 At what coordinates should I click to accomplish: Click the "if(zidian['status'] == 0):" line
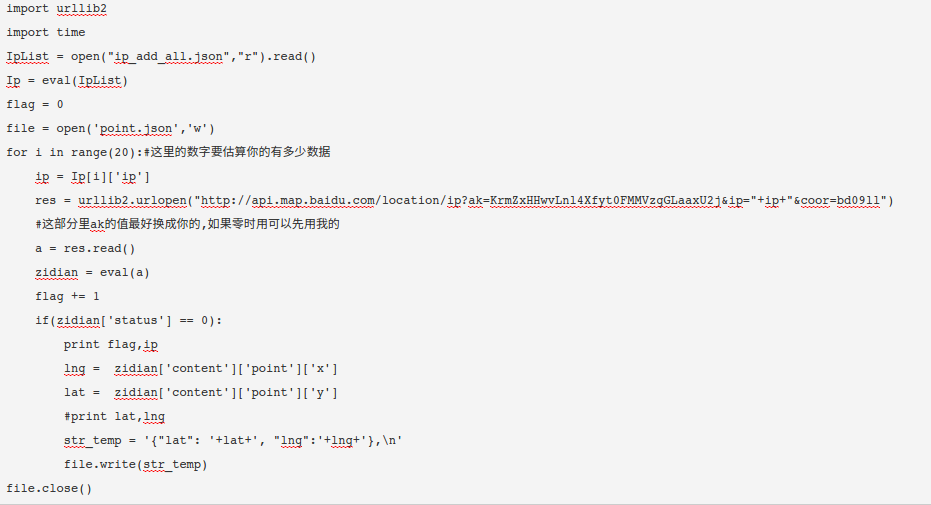click(128, 321)
